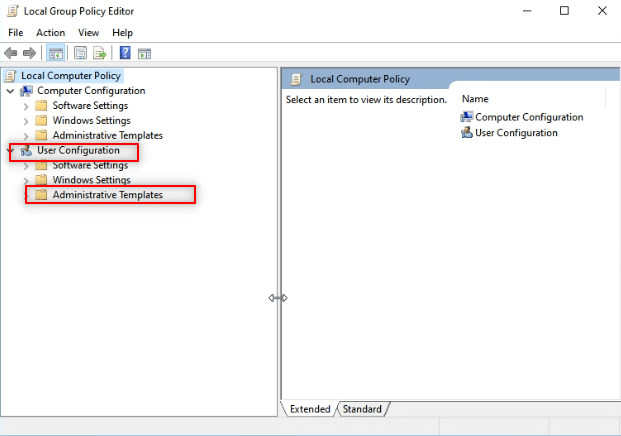
Task: Switch to the Standard tab
Action: pyautogui.click(x=362, y=409)
